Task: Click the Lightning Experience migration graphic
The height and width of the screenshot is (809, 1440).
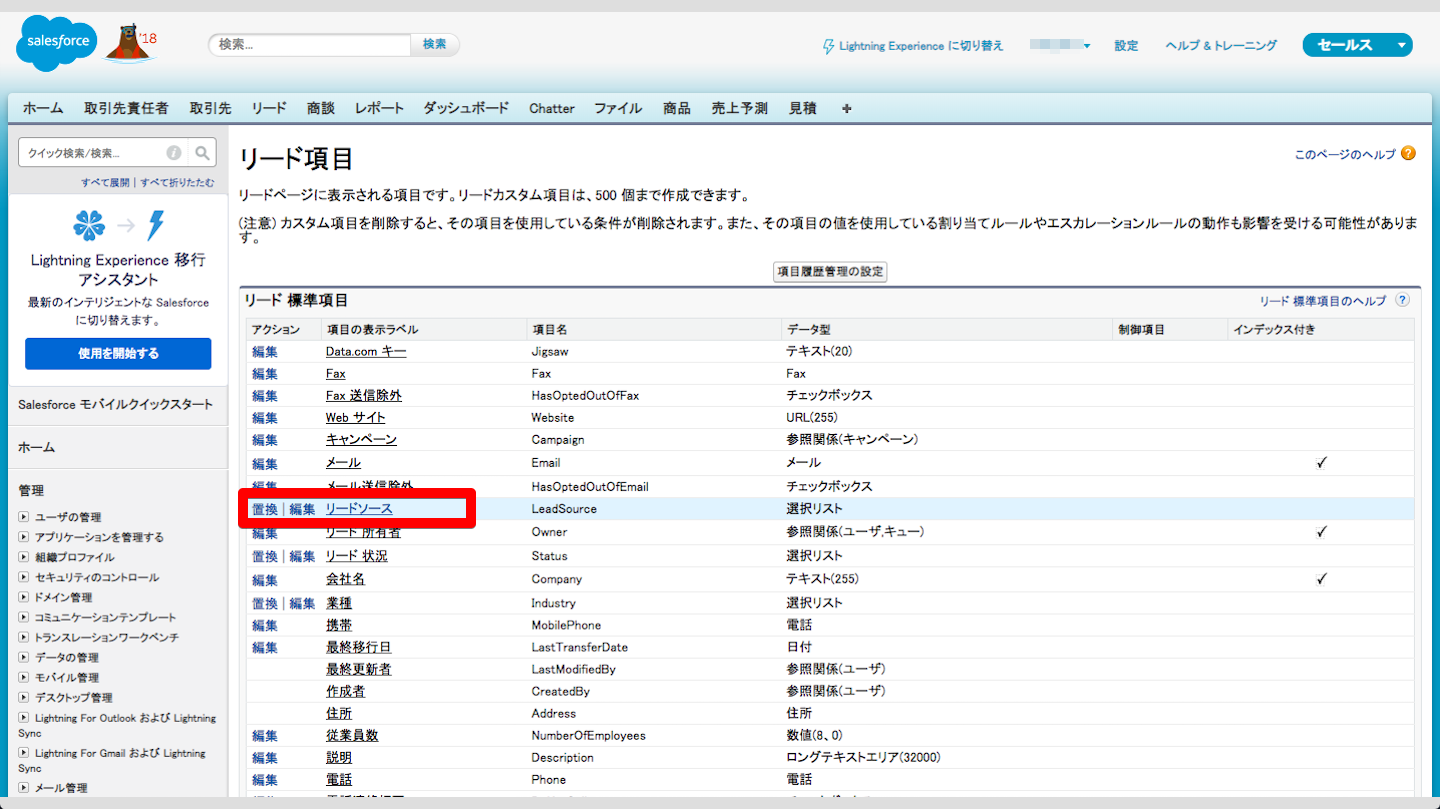Action: pos(118,225)
